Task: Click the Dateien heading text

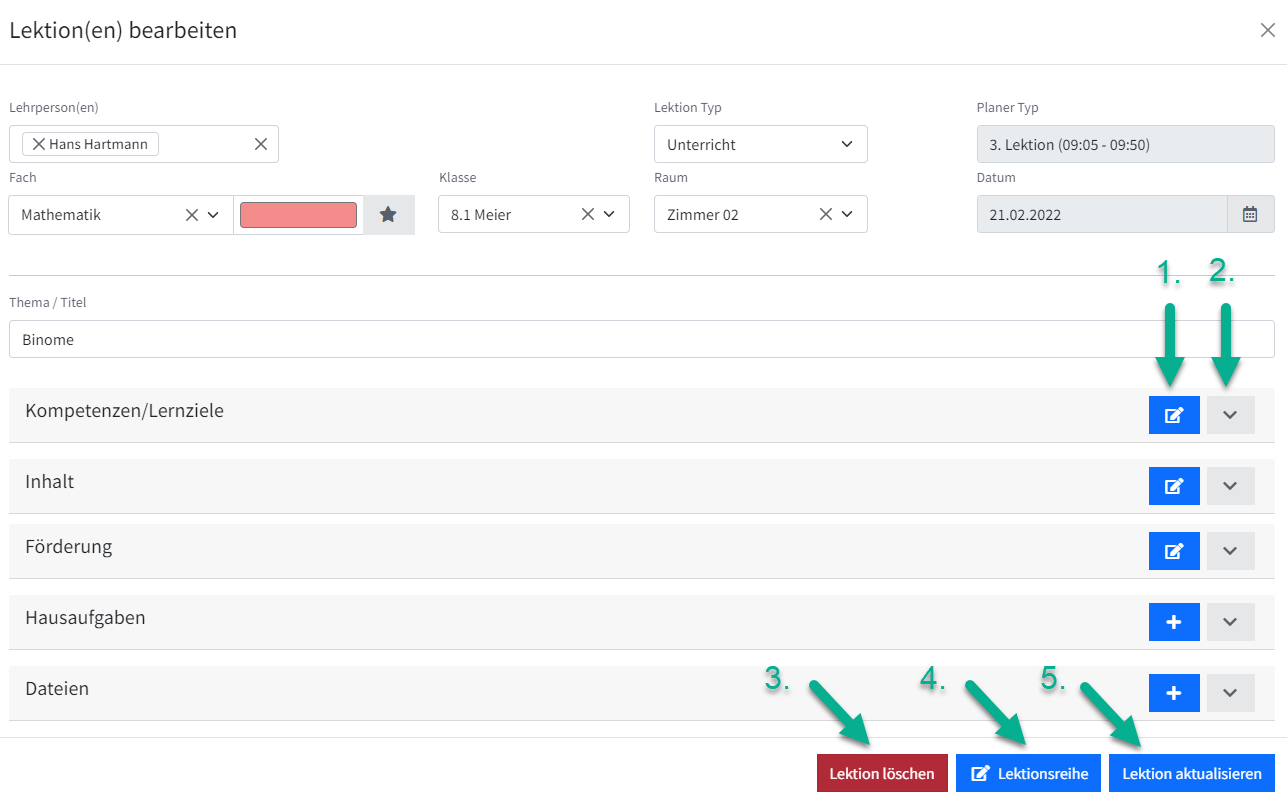Action: click(x=57, y=688)
